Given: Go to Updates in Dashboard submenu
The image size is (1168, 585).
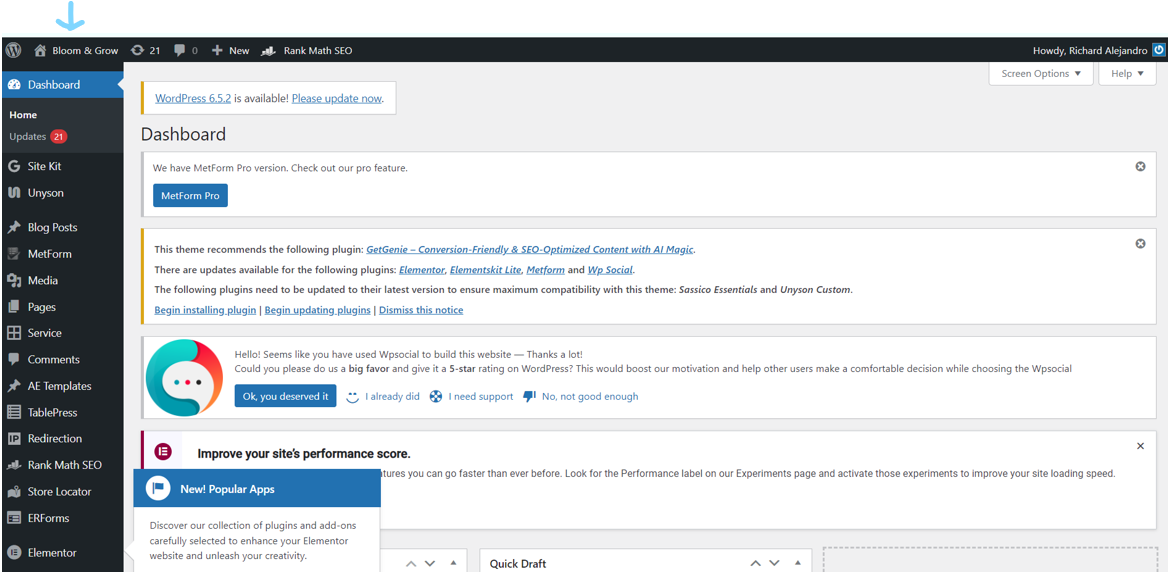Looking at the screenshot, I should (x=28, y=137).
